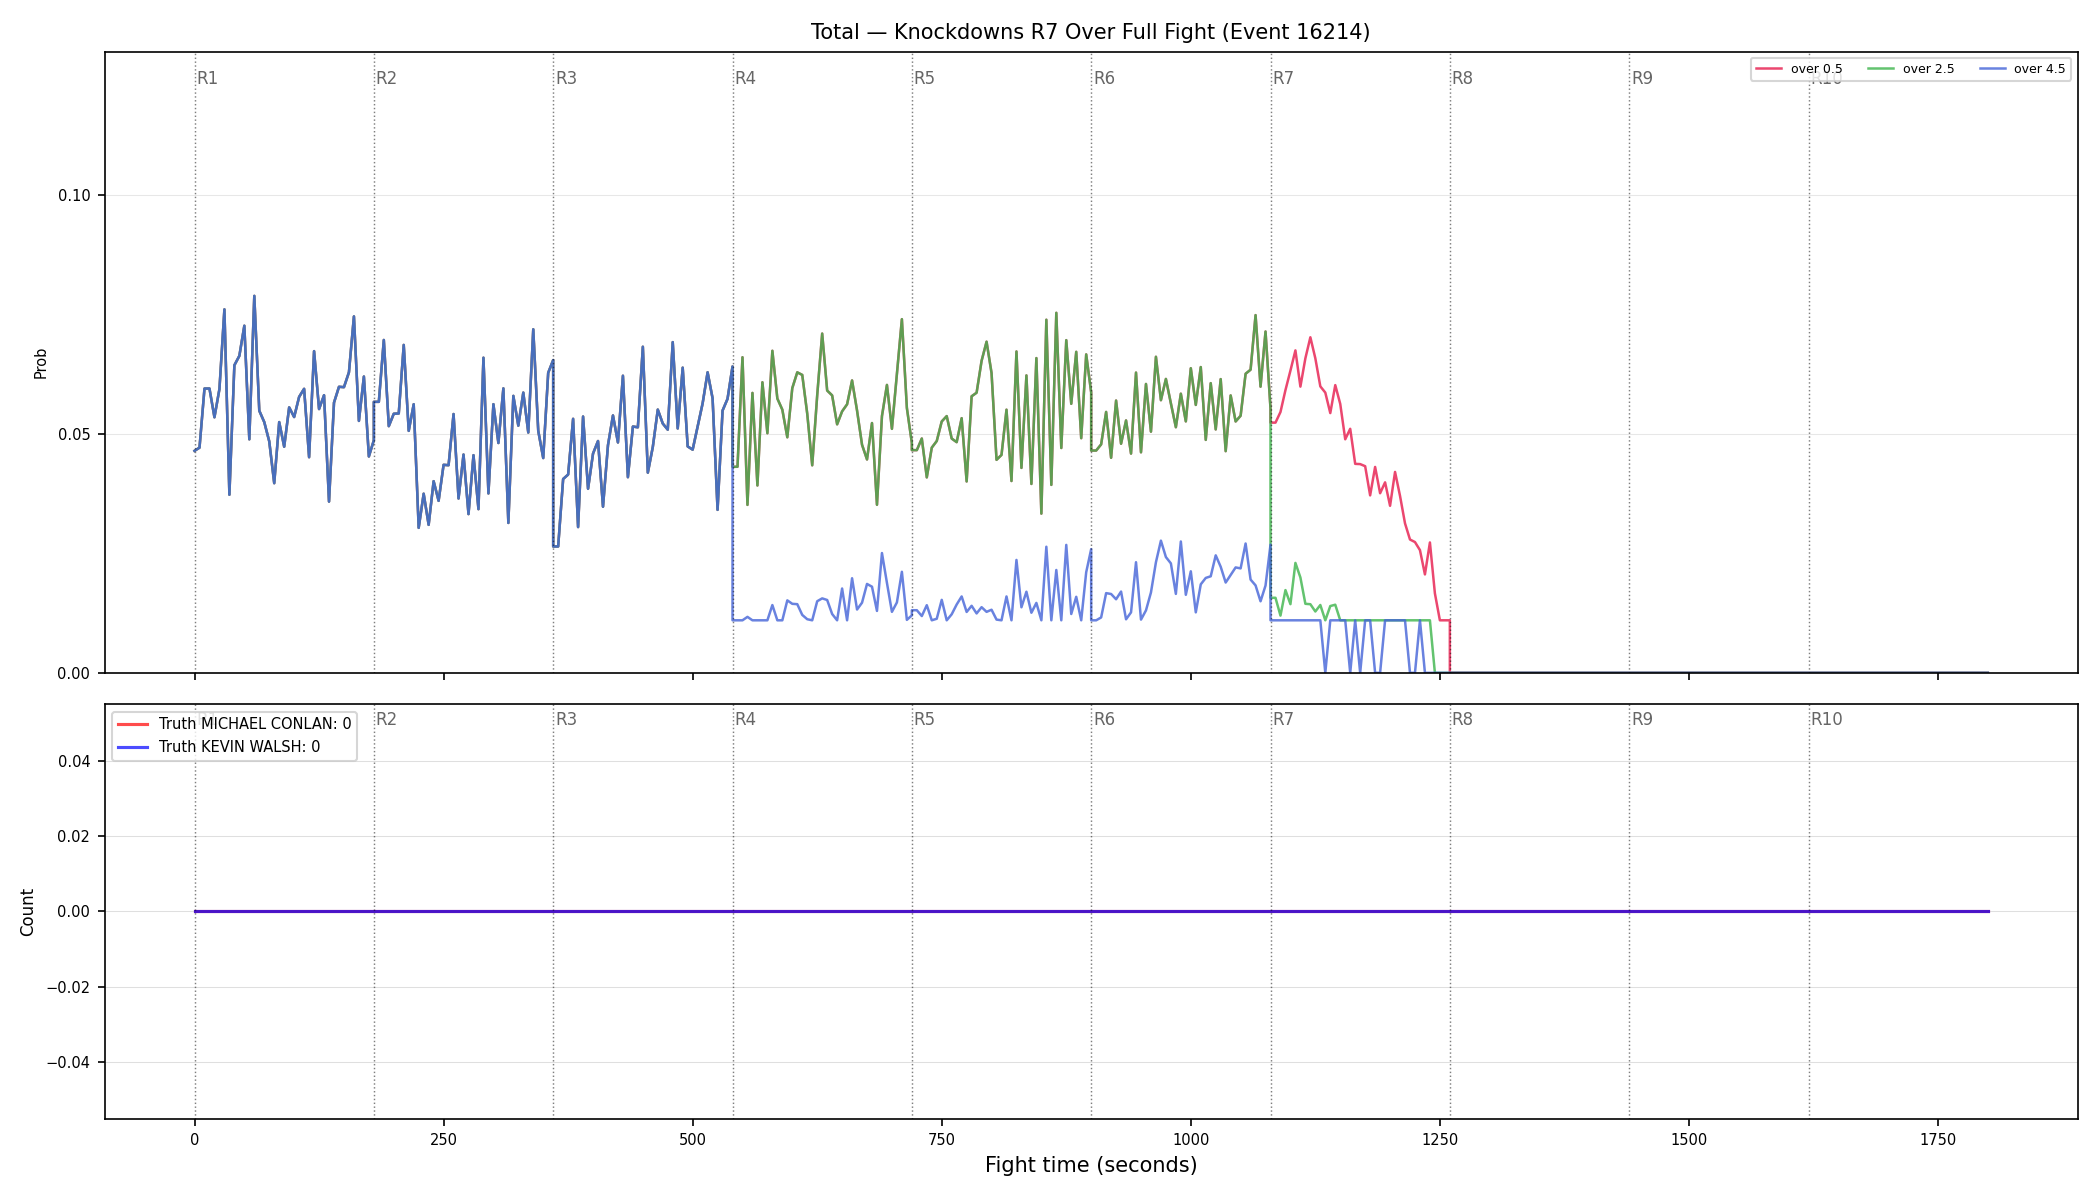
Task: Click the chart title mentioning Event 16214
Action: [x=1090, y=32]
